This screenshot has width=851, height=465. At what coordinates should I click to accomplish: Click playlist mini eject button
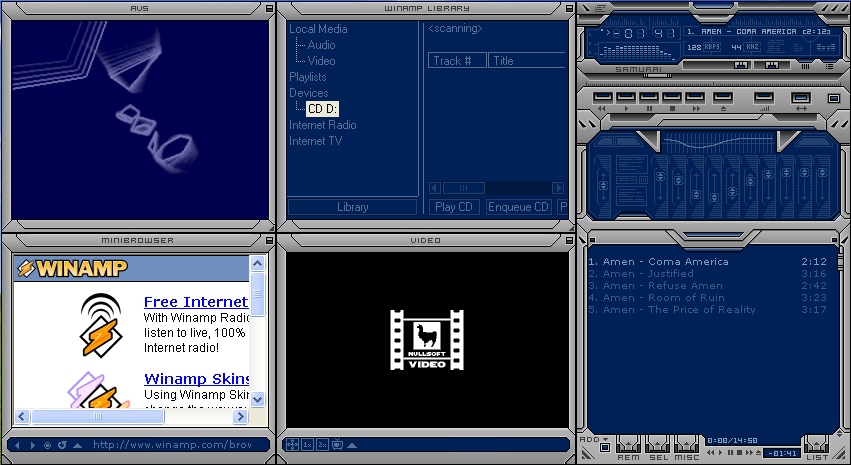pos(758,453)
